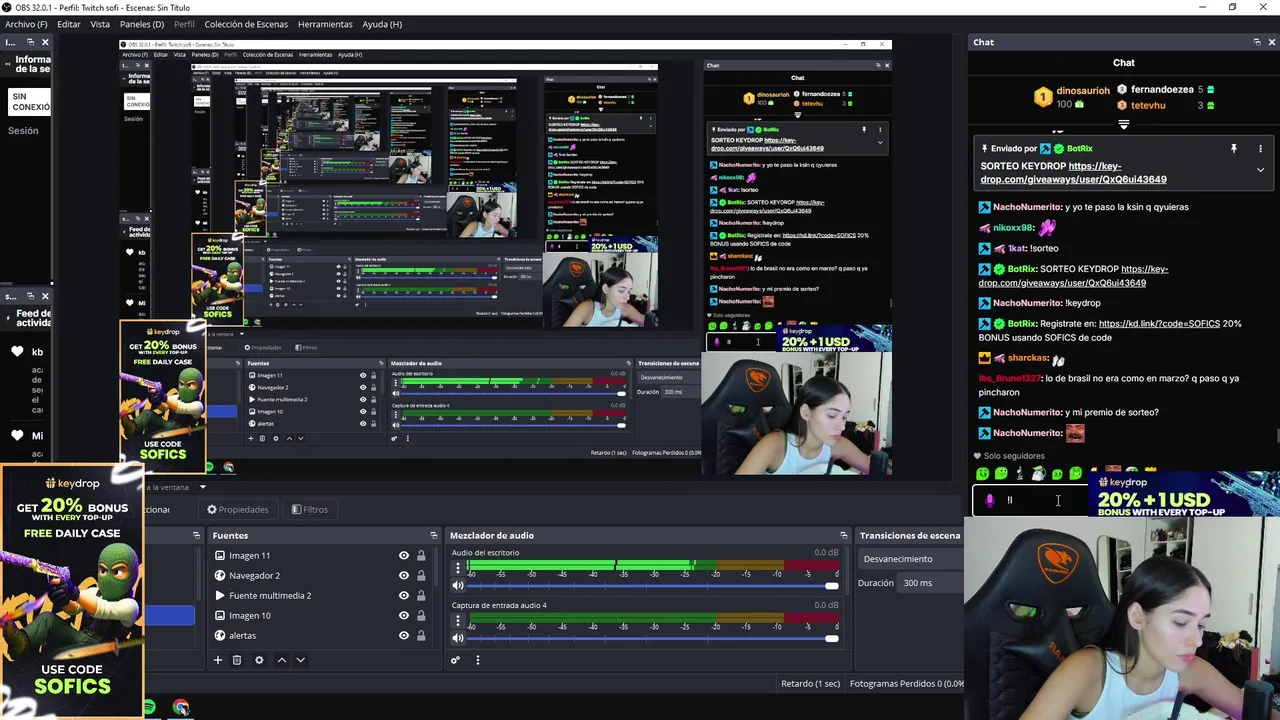Click the Retardo (1 sec) status text
Image resolution: width=1280 pixels, height=720 pixels.
pyautogui.click(x=810, y=684)
